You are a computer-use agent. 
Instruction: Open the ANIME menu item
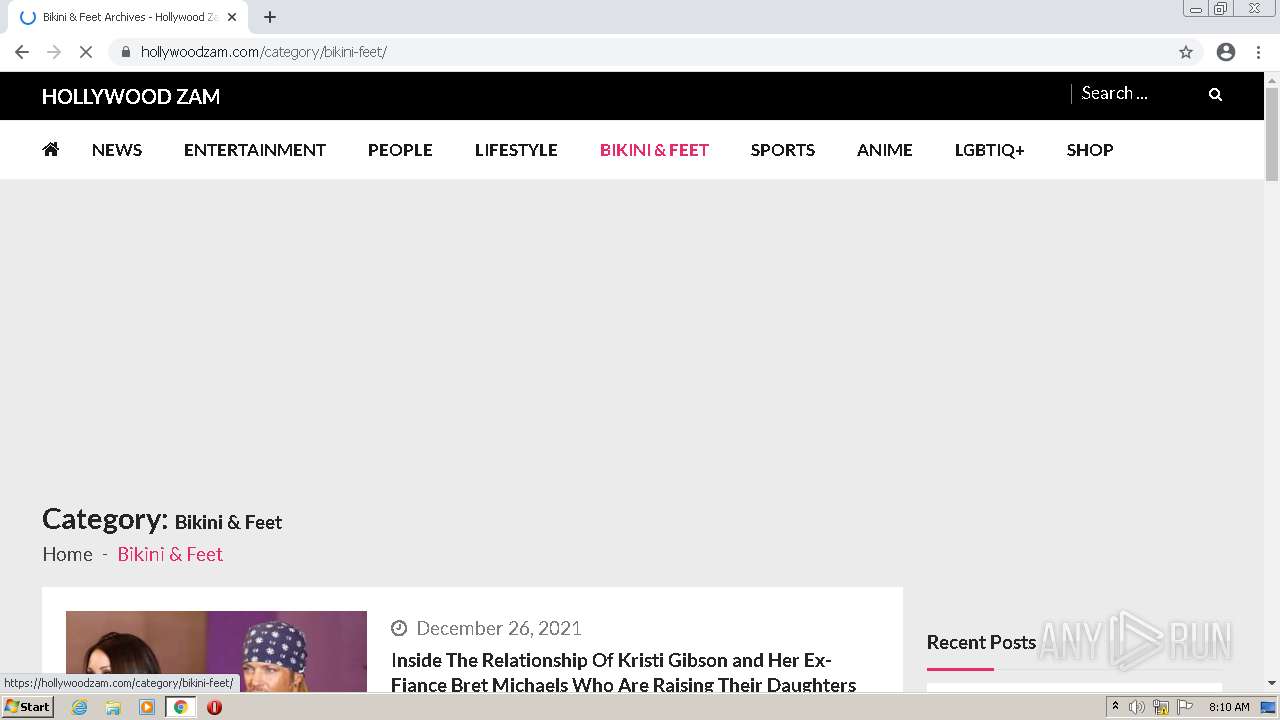coord(885,150)
